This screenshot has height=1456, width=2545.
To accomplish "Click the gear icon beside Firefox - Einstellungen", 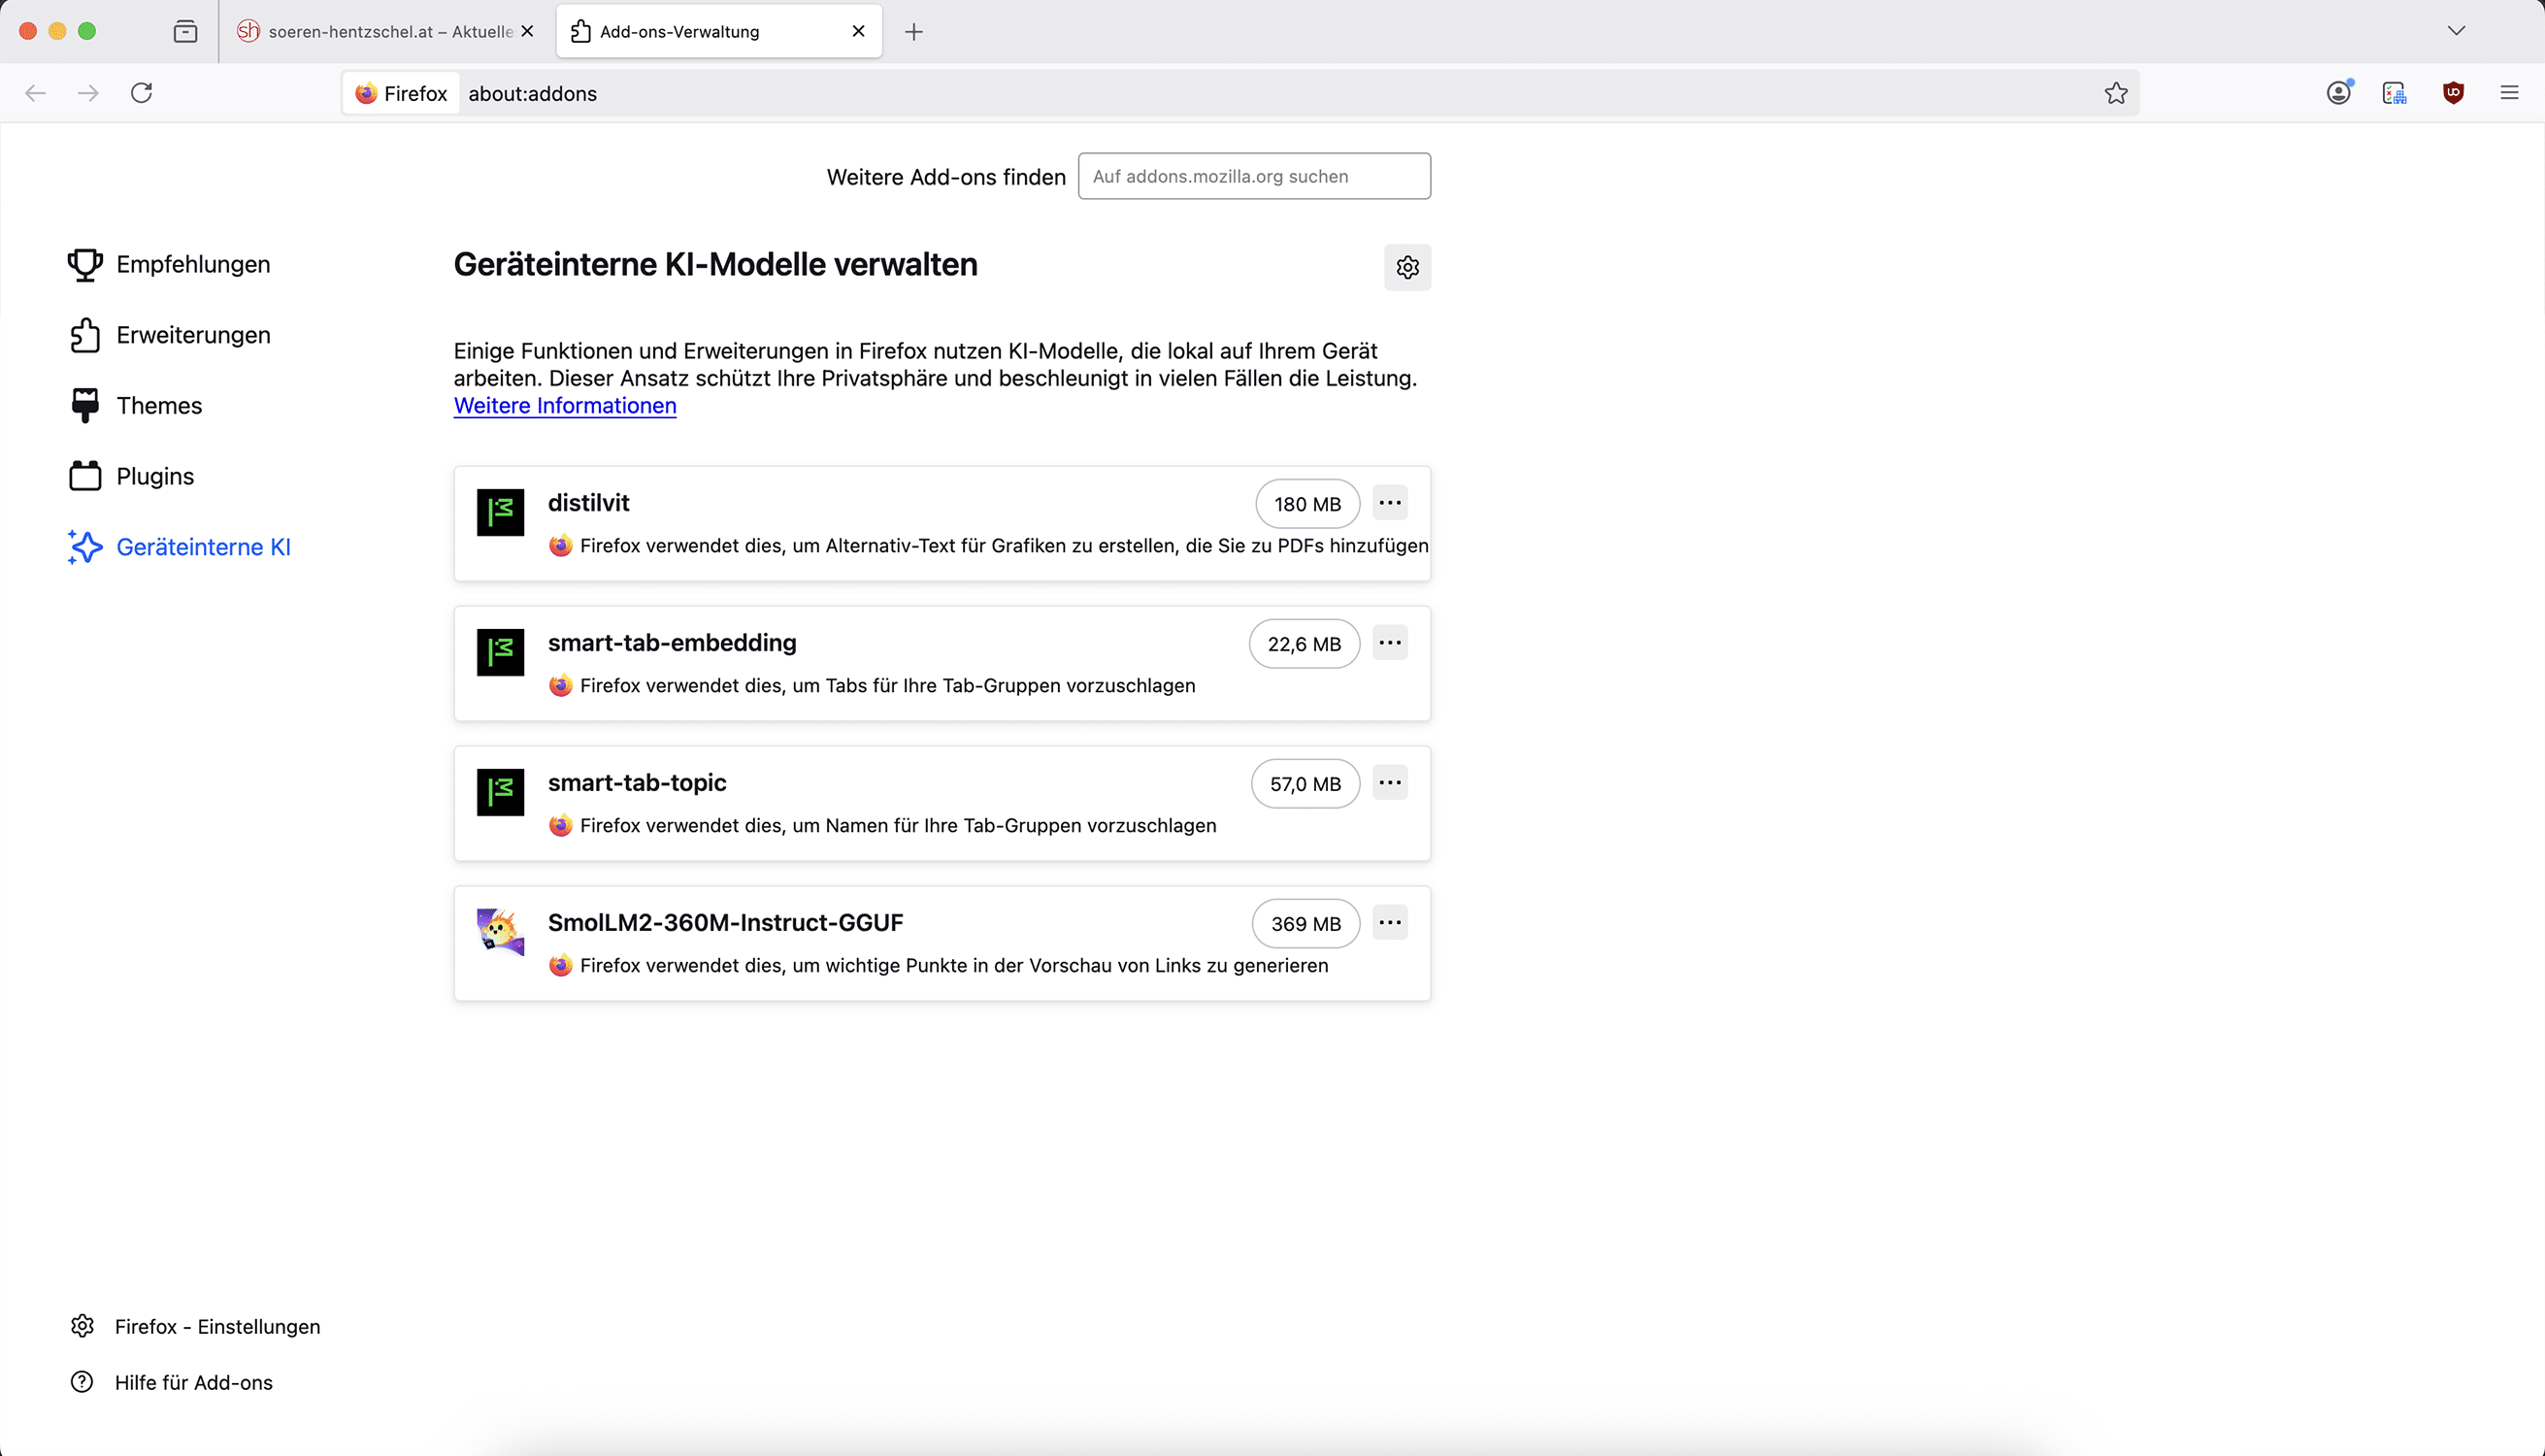I will click(82, 1326).
